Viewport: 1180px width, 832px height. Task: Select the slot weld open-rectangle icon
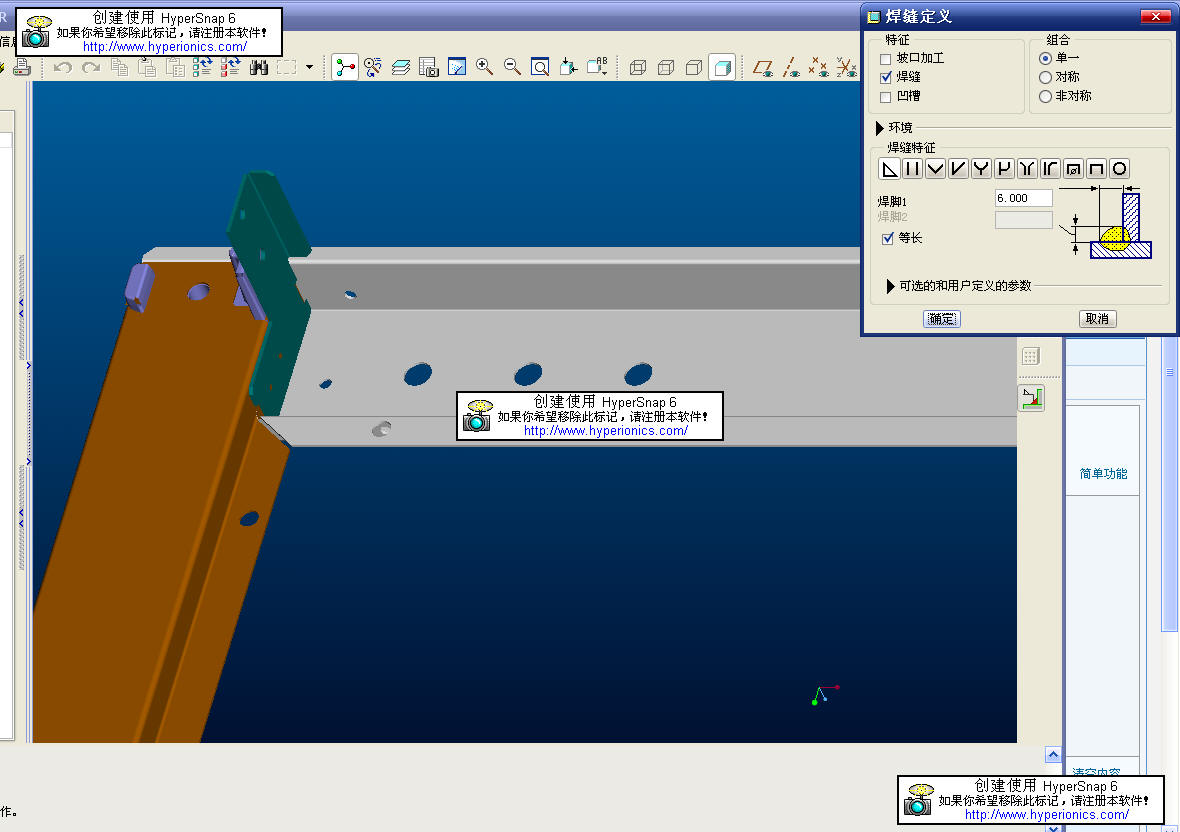(1096, 169)
